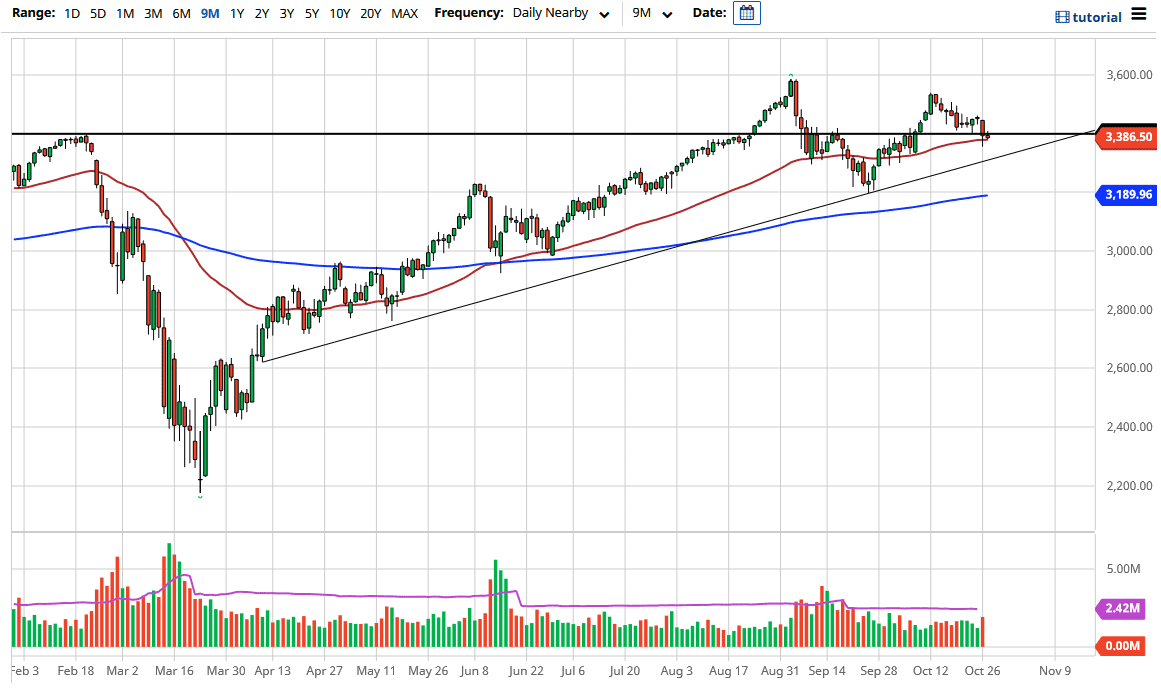Image resolution: width=1161 pixels, height=690 pixels.
Task: Click the 2.42M volume average label
Action: 1122,608
